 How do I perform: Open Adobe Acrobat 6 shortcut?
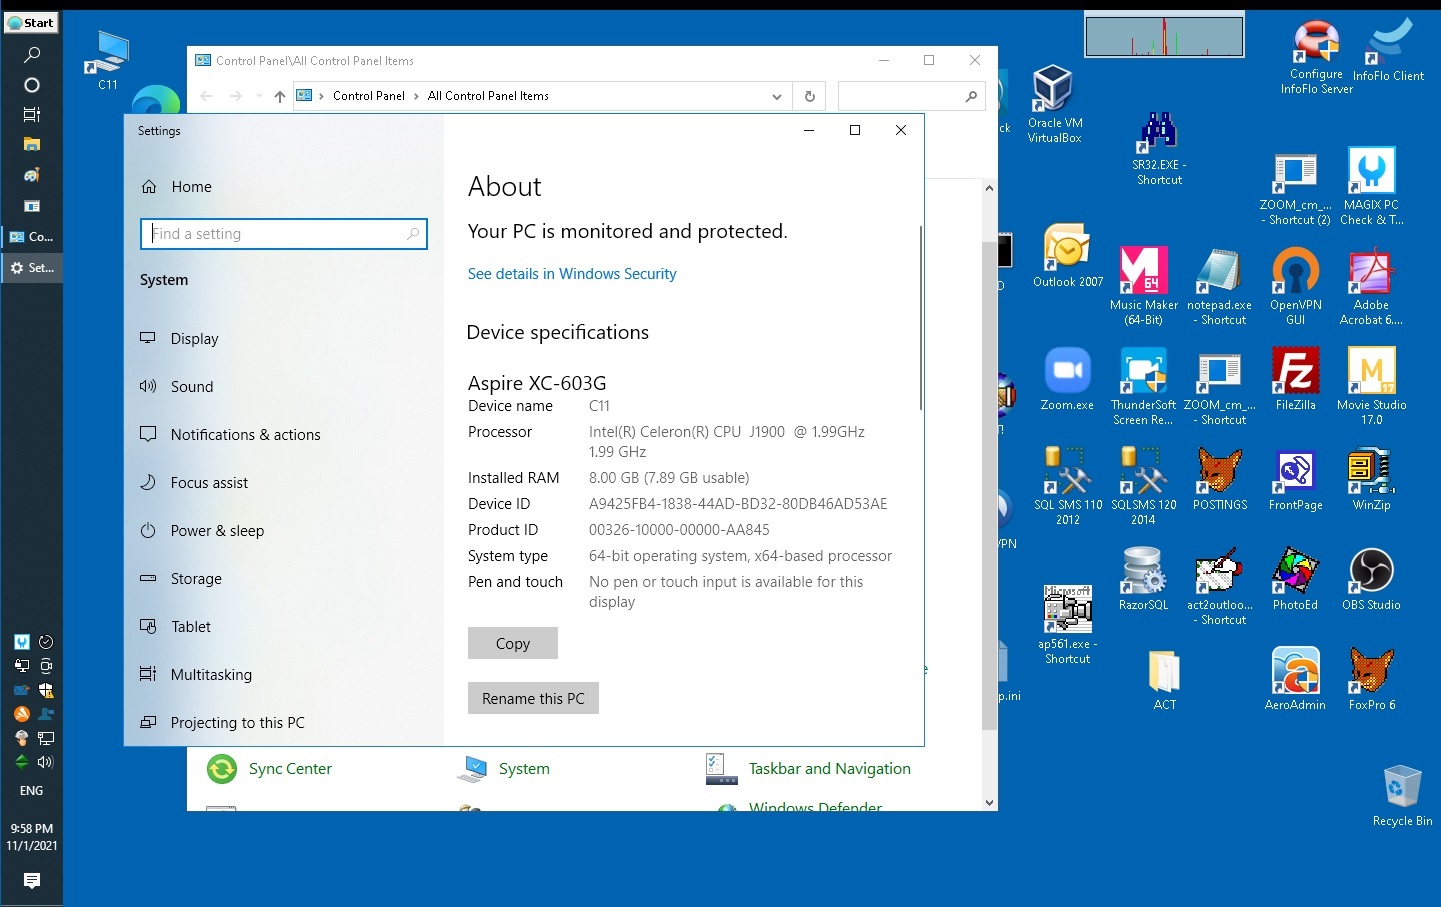click(1371, 286)
